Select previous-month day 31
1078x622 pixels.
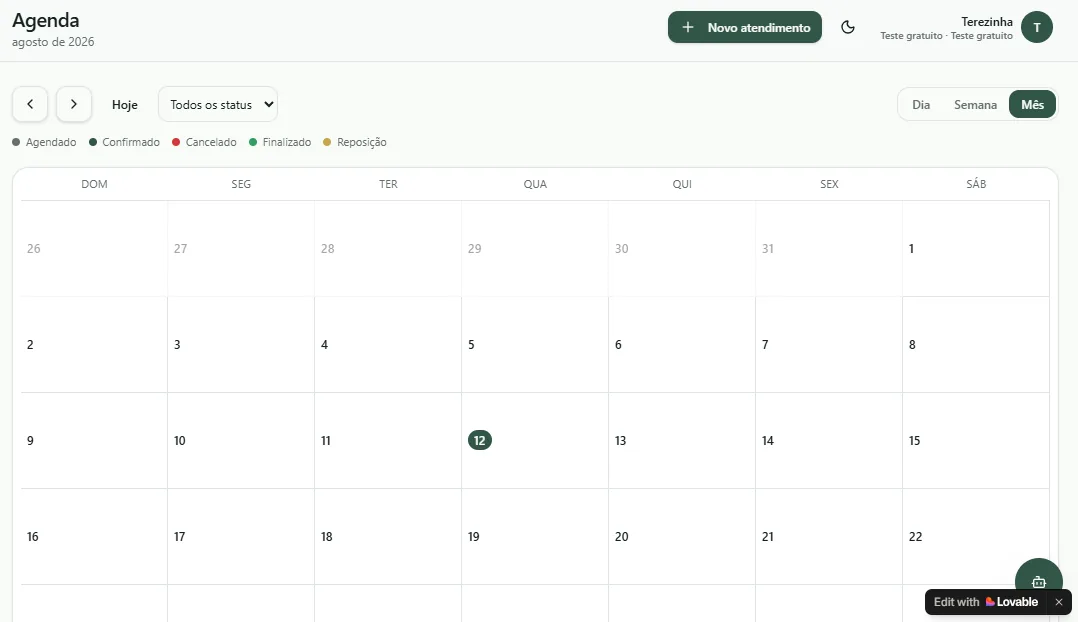pos(768,249)
